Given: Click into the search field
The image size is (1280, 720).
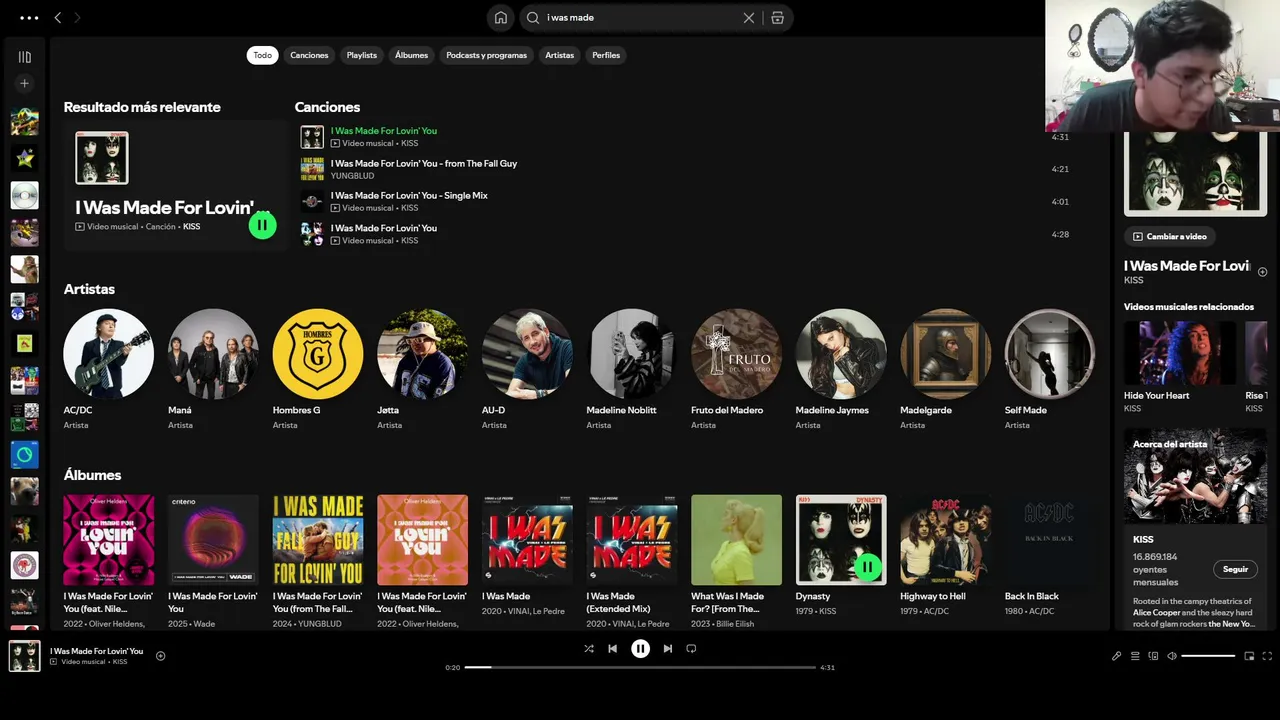Looking at the screenshot, I should tap(640, 18).
